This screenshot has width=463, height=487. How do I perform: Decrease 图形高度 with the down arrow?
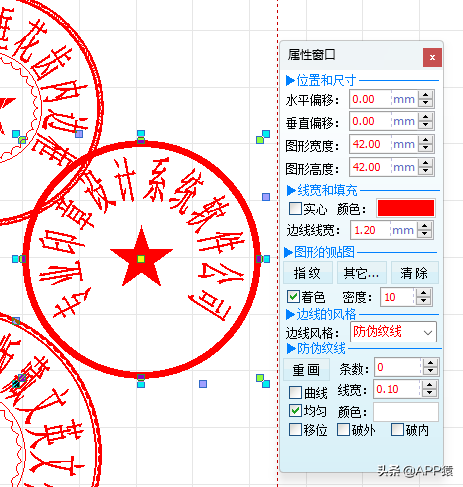[x=426, y=171]
